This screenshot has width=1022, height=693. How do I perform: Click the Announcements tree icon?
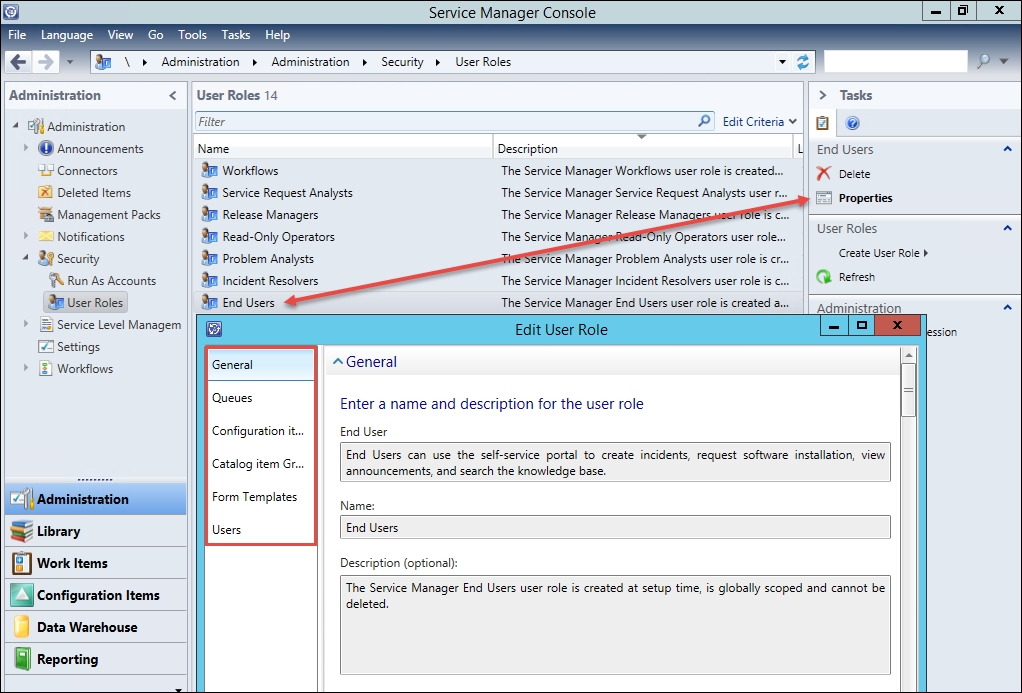point(46,149)
